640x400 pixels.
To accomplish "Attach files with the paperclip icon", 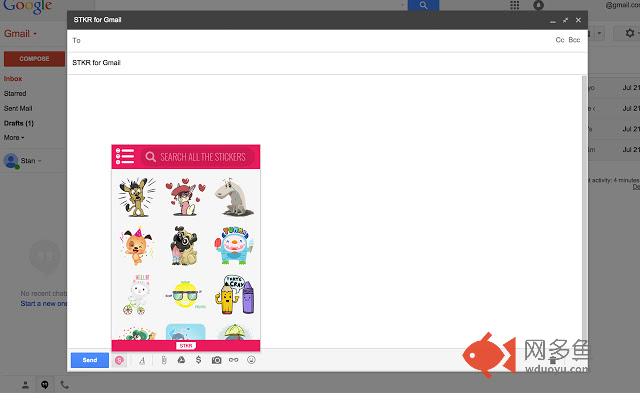I will 164,360.
